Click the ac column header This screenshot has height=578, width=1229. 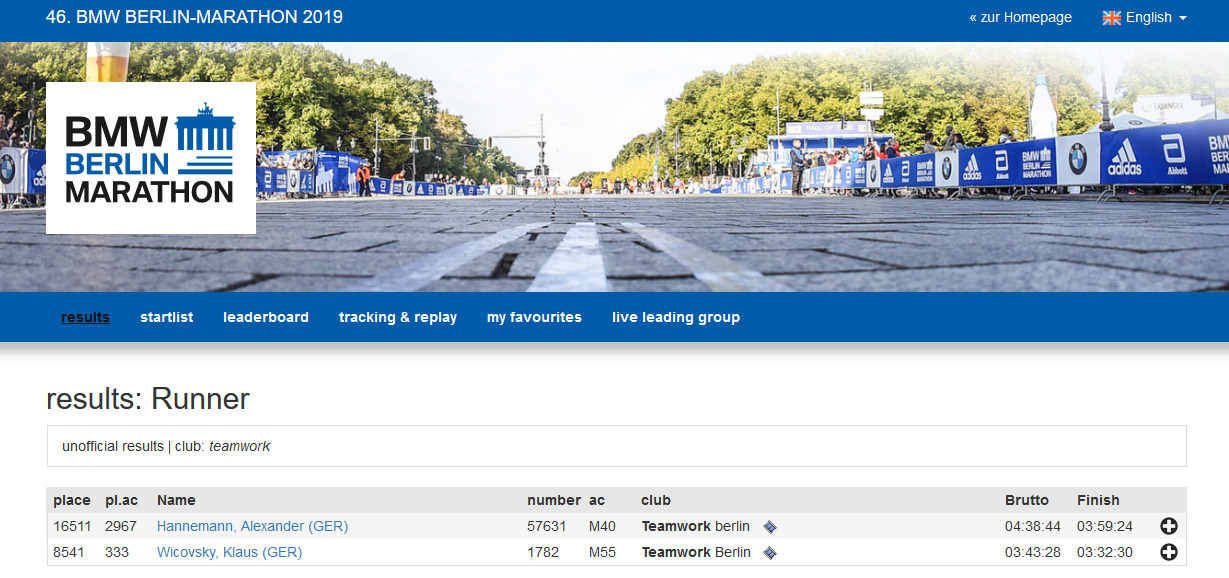pos(597,500)
